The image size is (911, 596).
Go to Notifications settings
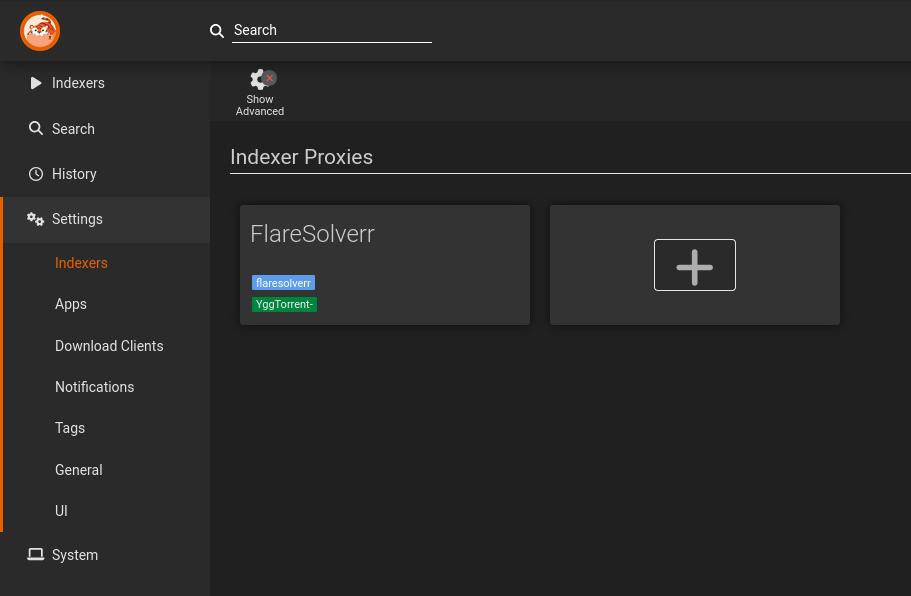95,387
